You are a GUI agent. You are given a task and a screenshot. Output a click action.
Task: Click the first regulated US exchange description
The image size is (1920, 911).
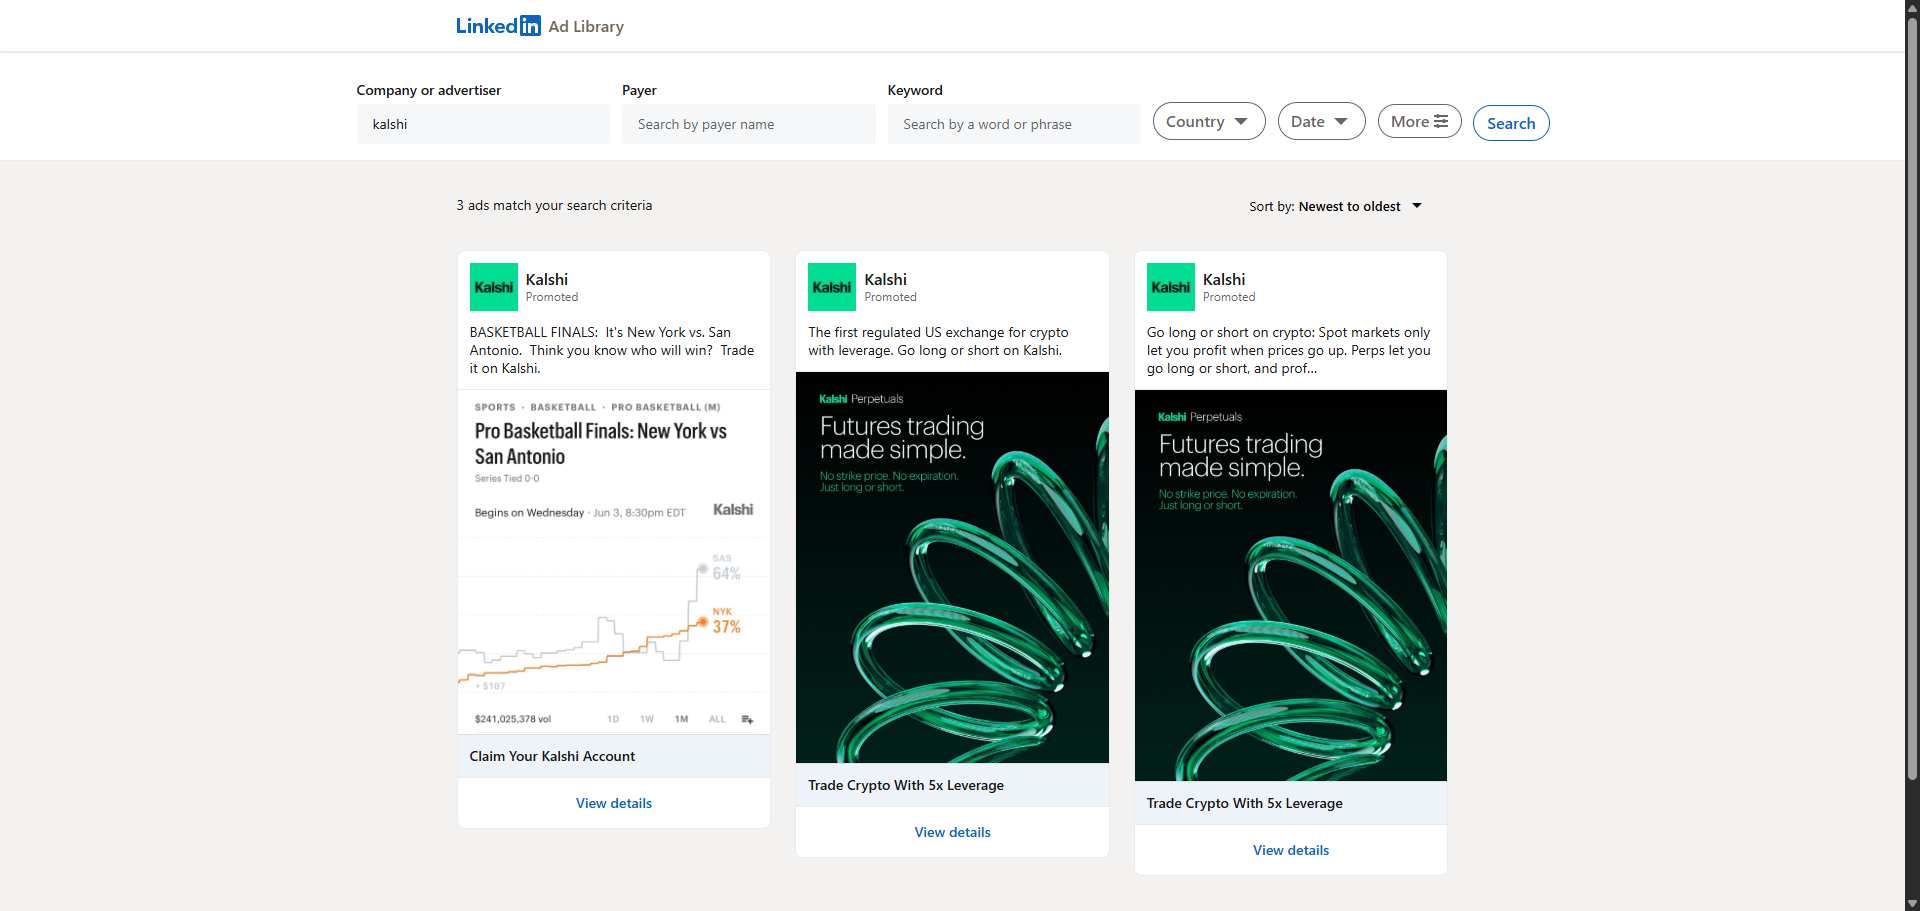pyautogui.click(x=938, y=341)
